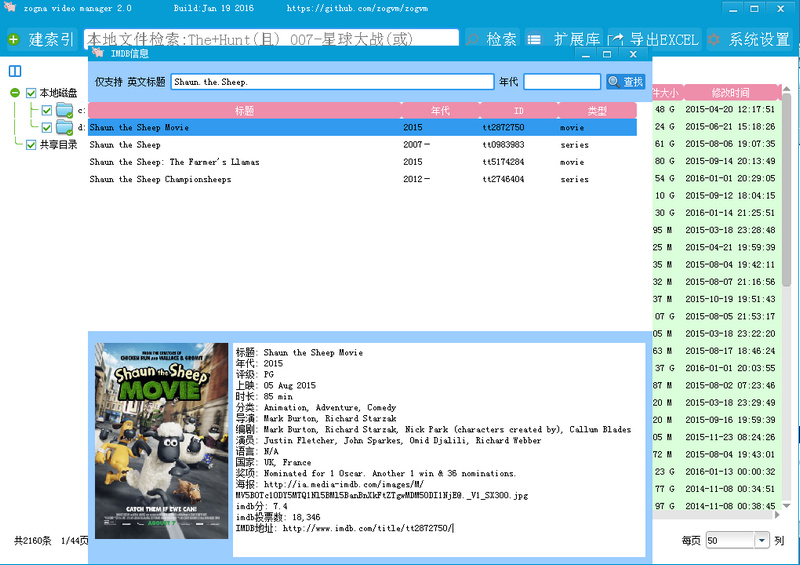
Task: Click the 标题 column header in IMDB results
Action: click(x=244, y=110)
